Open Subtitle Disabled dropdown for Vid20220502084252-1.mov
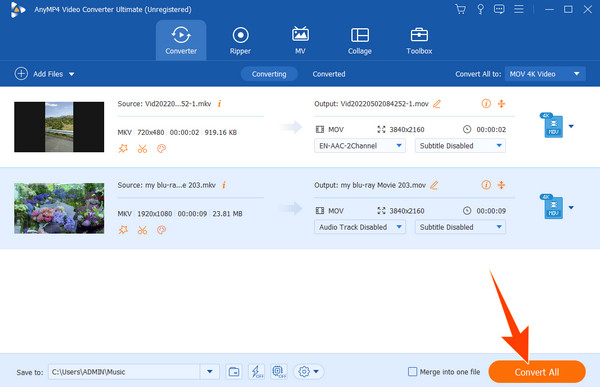 click(x=460, y=145)
